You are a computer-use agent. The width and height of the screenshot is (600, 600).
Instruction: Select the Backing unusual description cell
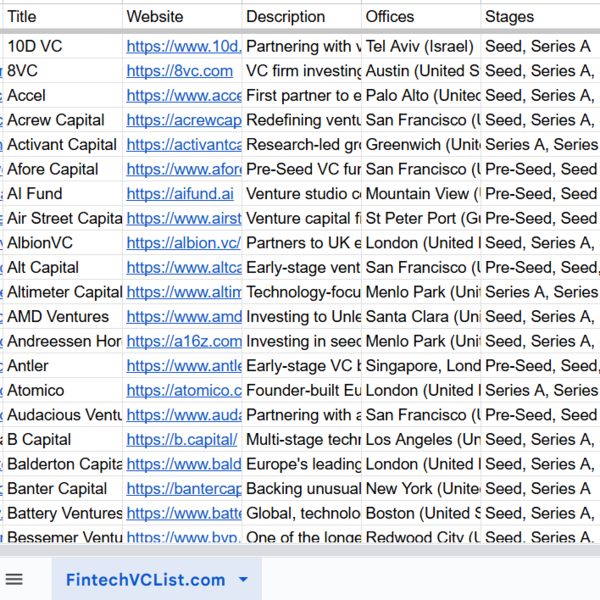tap(302, 489)
